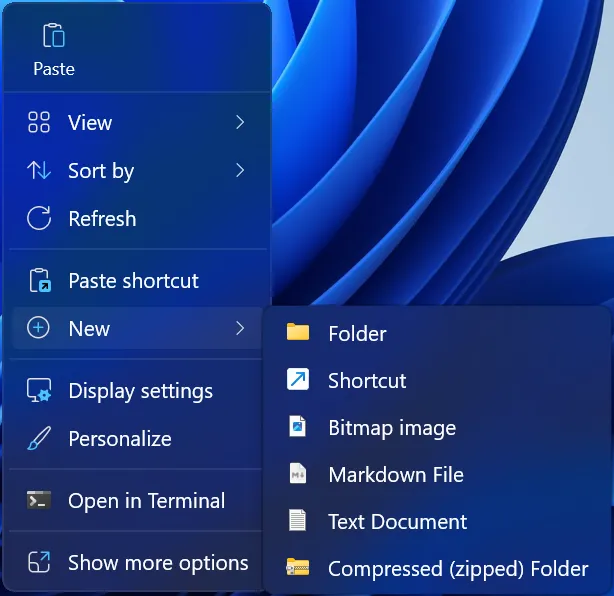
Task: Expand the chevron next to Sort by
Action: tap(240, 171)
